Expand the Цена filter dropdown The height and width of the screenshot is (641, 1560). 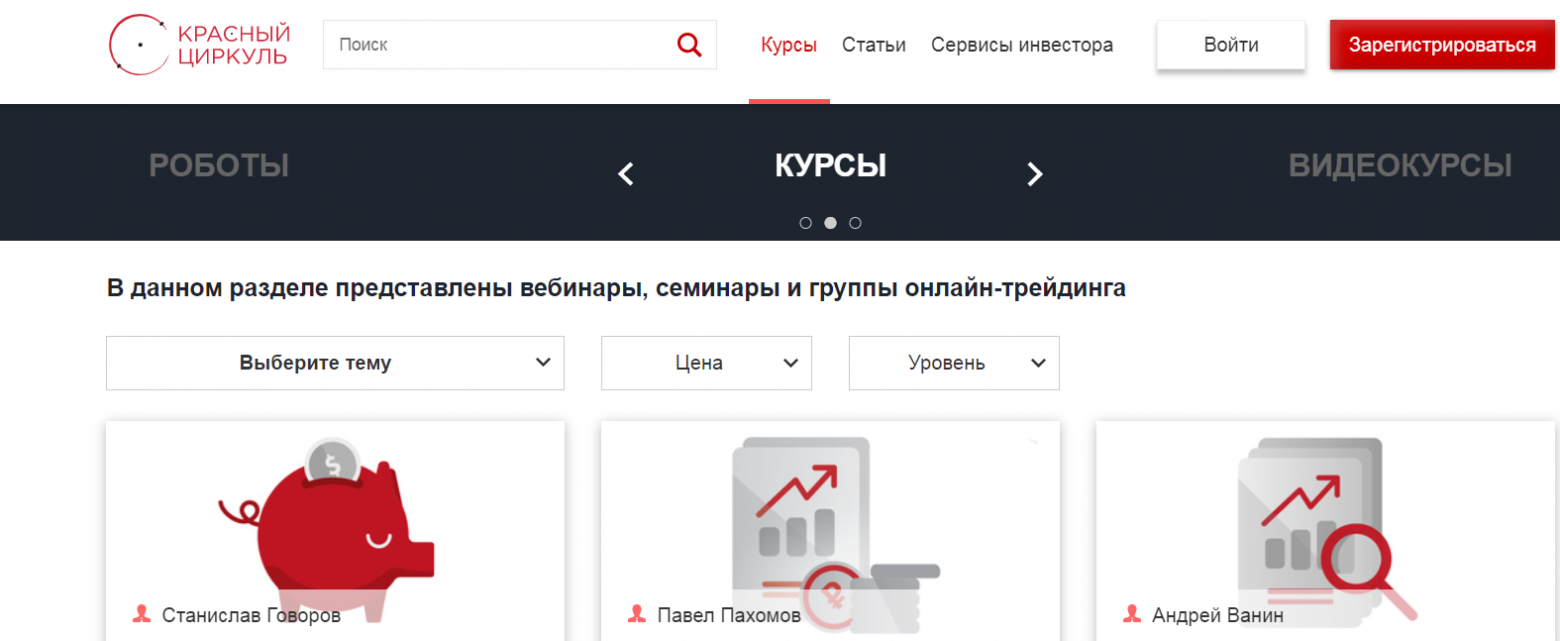pos(706,363)
